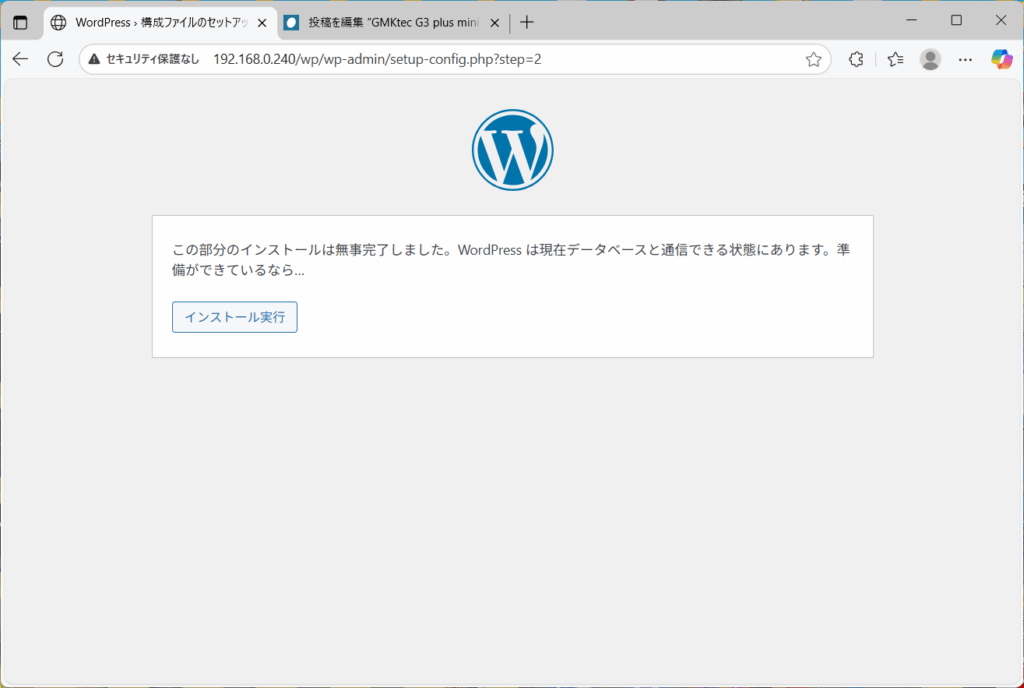1024x688 pixels.
Task: Open the settings and more ellipsis menu
Action: pos(965,59)
